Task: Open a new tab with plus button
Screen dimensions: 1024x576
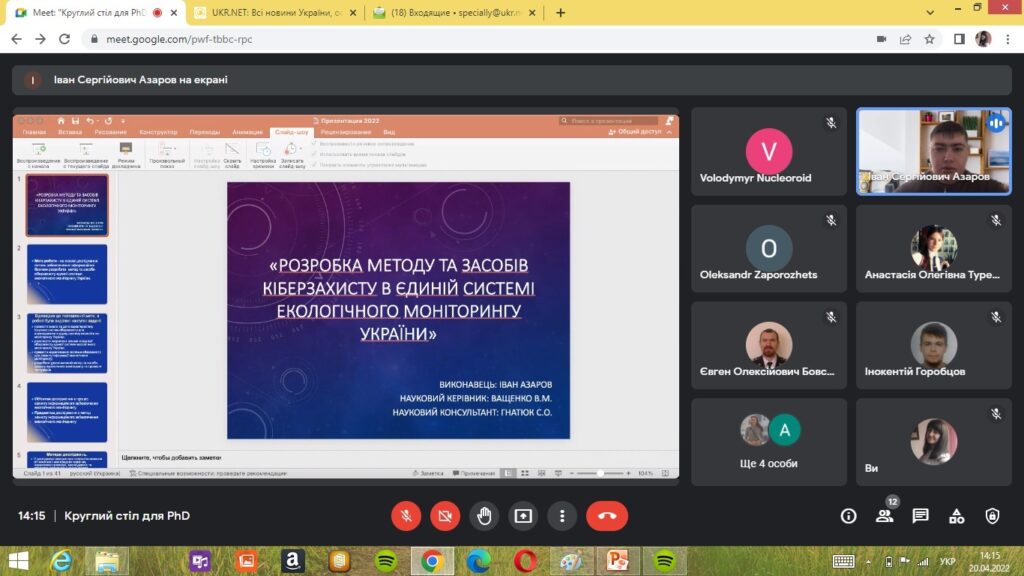Action: pos(560,13)
